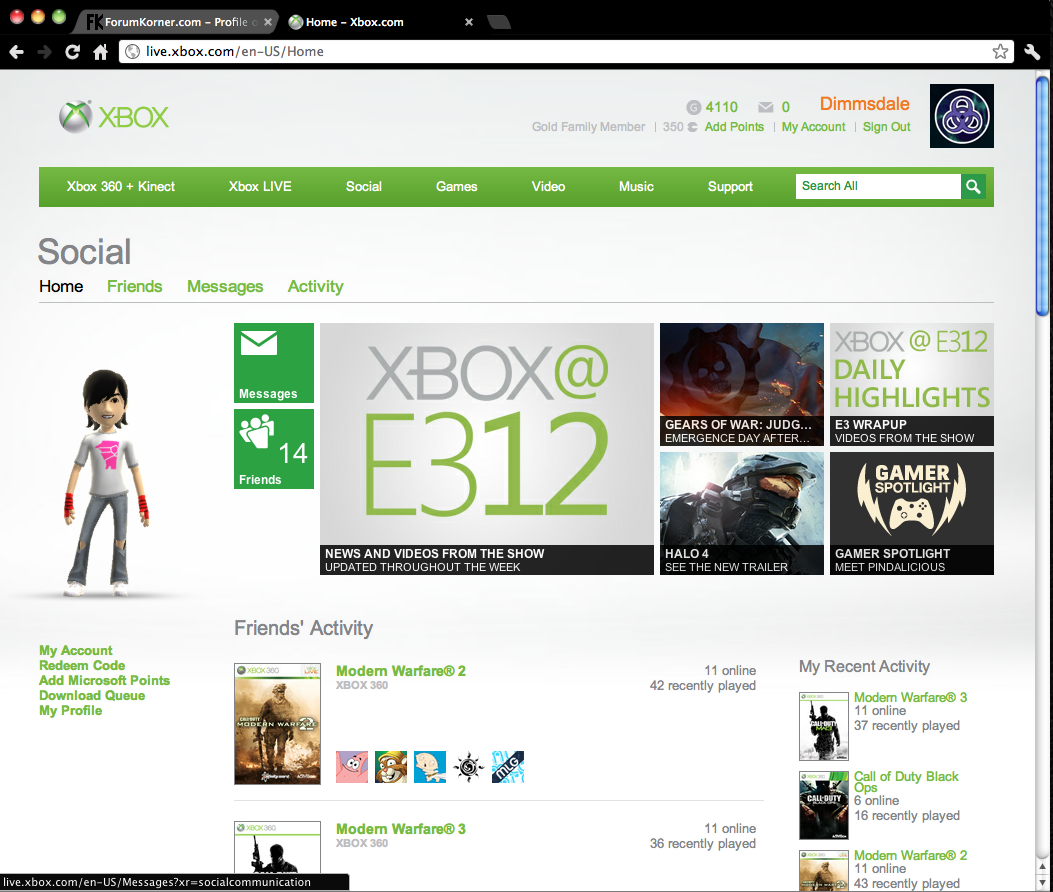Open the green Friends 14 tile

coord(273,449)
